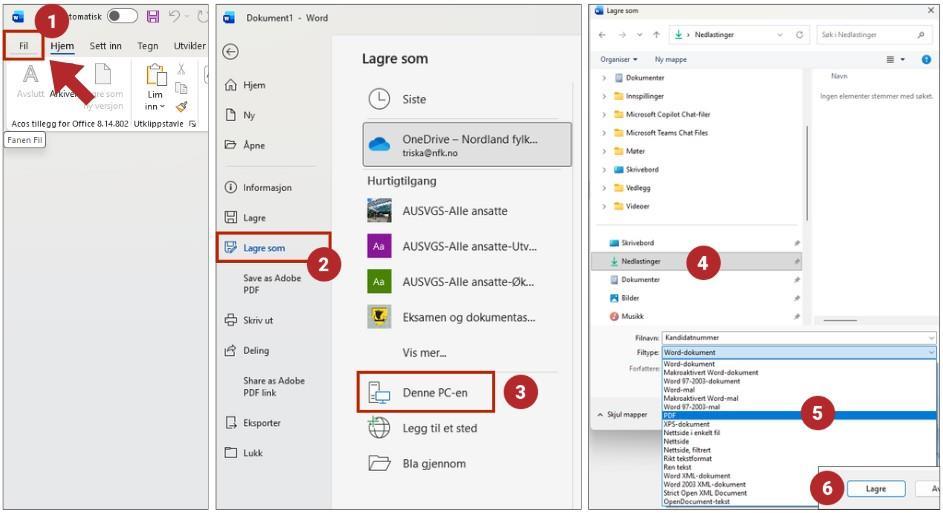Screen dimensions: 943x513
Task: Open the Organiser dropdown menu
Action: (x=619, y=59)
